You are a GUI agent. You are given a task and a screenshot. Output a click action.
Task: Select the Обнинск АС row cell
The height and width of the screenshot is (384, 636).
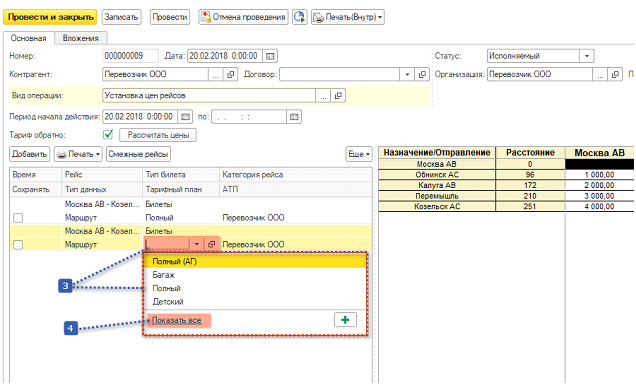coord(437,175)
